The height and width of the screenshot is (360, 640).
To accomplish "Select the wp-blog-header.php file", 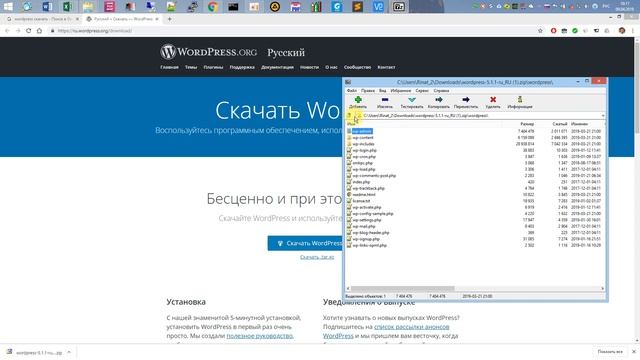I will [x=371, y=233].
